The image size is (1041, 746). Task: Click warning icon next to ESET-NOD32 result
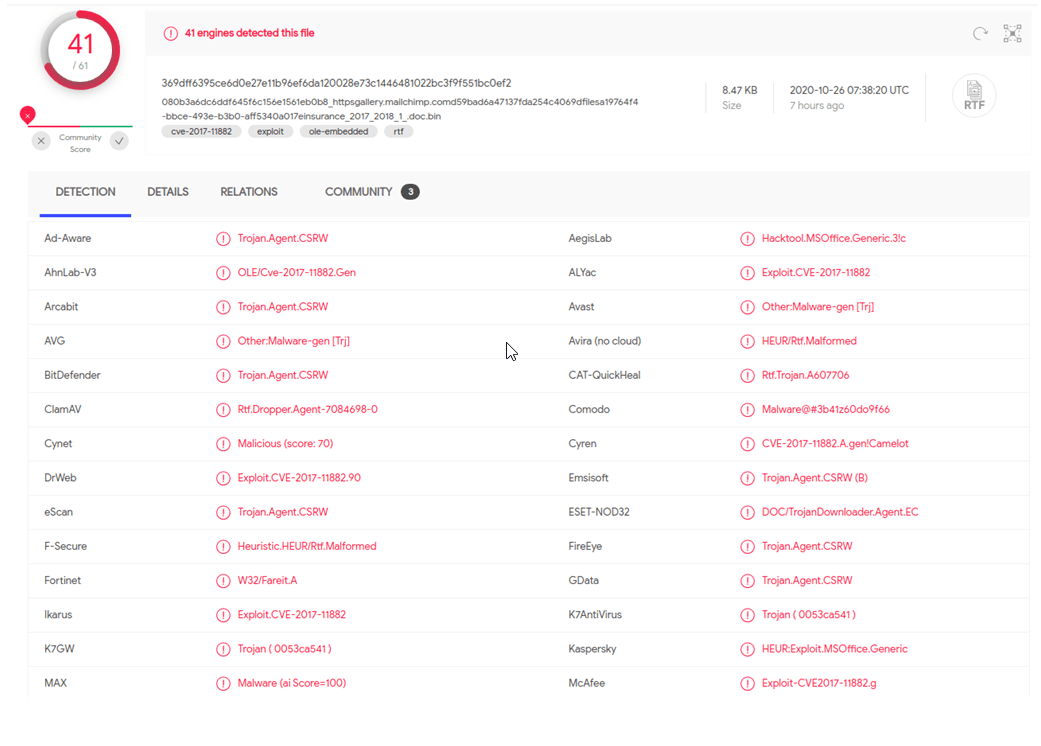(748, 512)
